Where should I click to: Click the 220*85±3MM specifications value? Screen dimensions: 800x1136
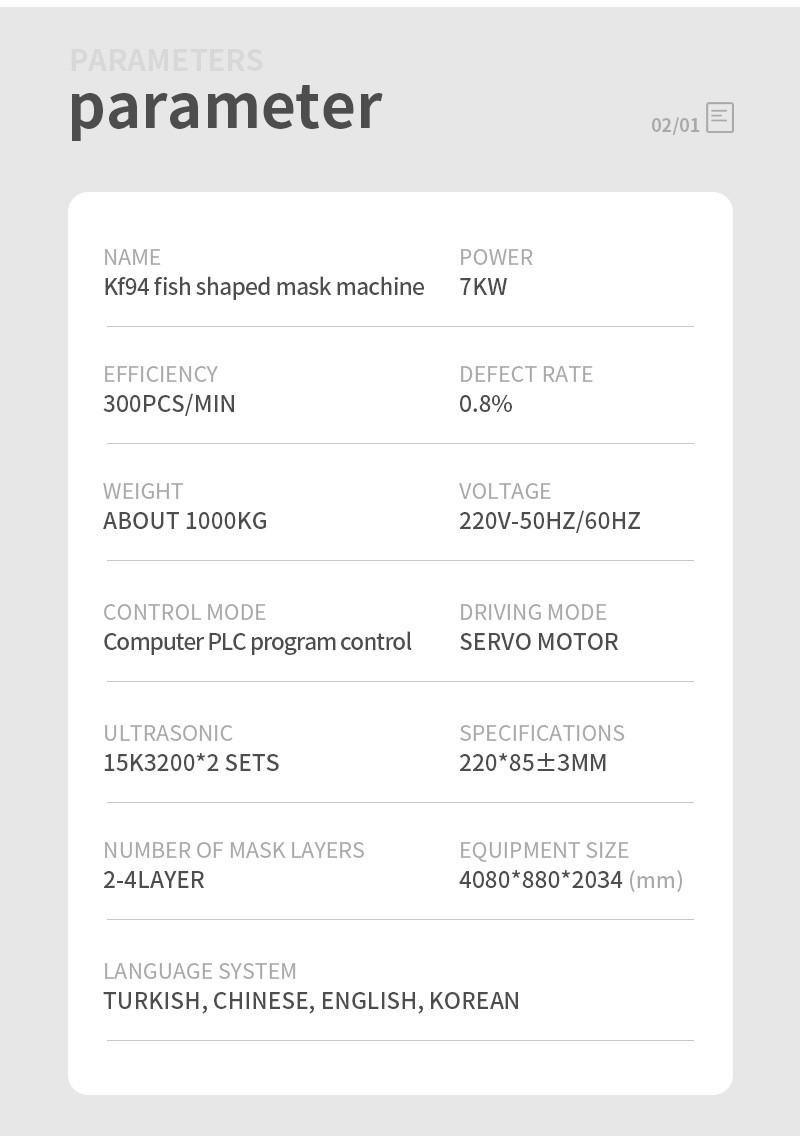point(533,763)
